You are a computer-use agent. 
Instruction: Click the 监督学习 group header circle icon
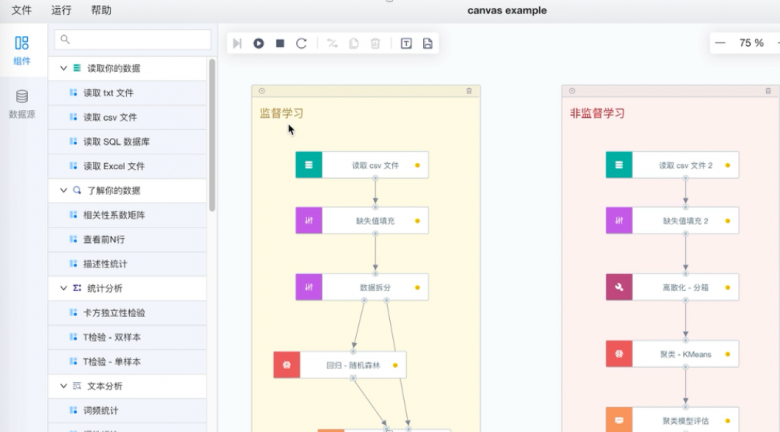click(262, 91)
